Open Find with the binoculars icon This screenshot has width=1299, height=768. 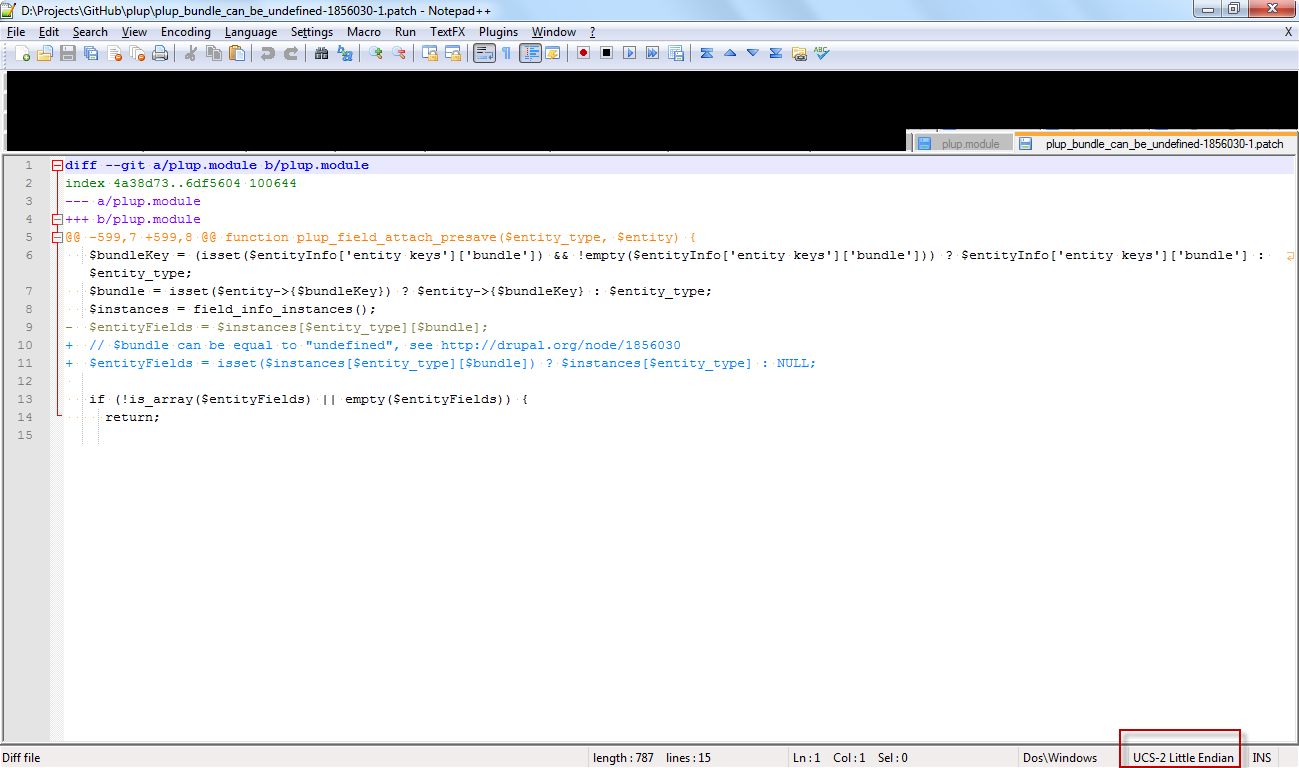pyautogui.click(x=321, y=53)
